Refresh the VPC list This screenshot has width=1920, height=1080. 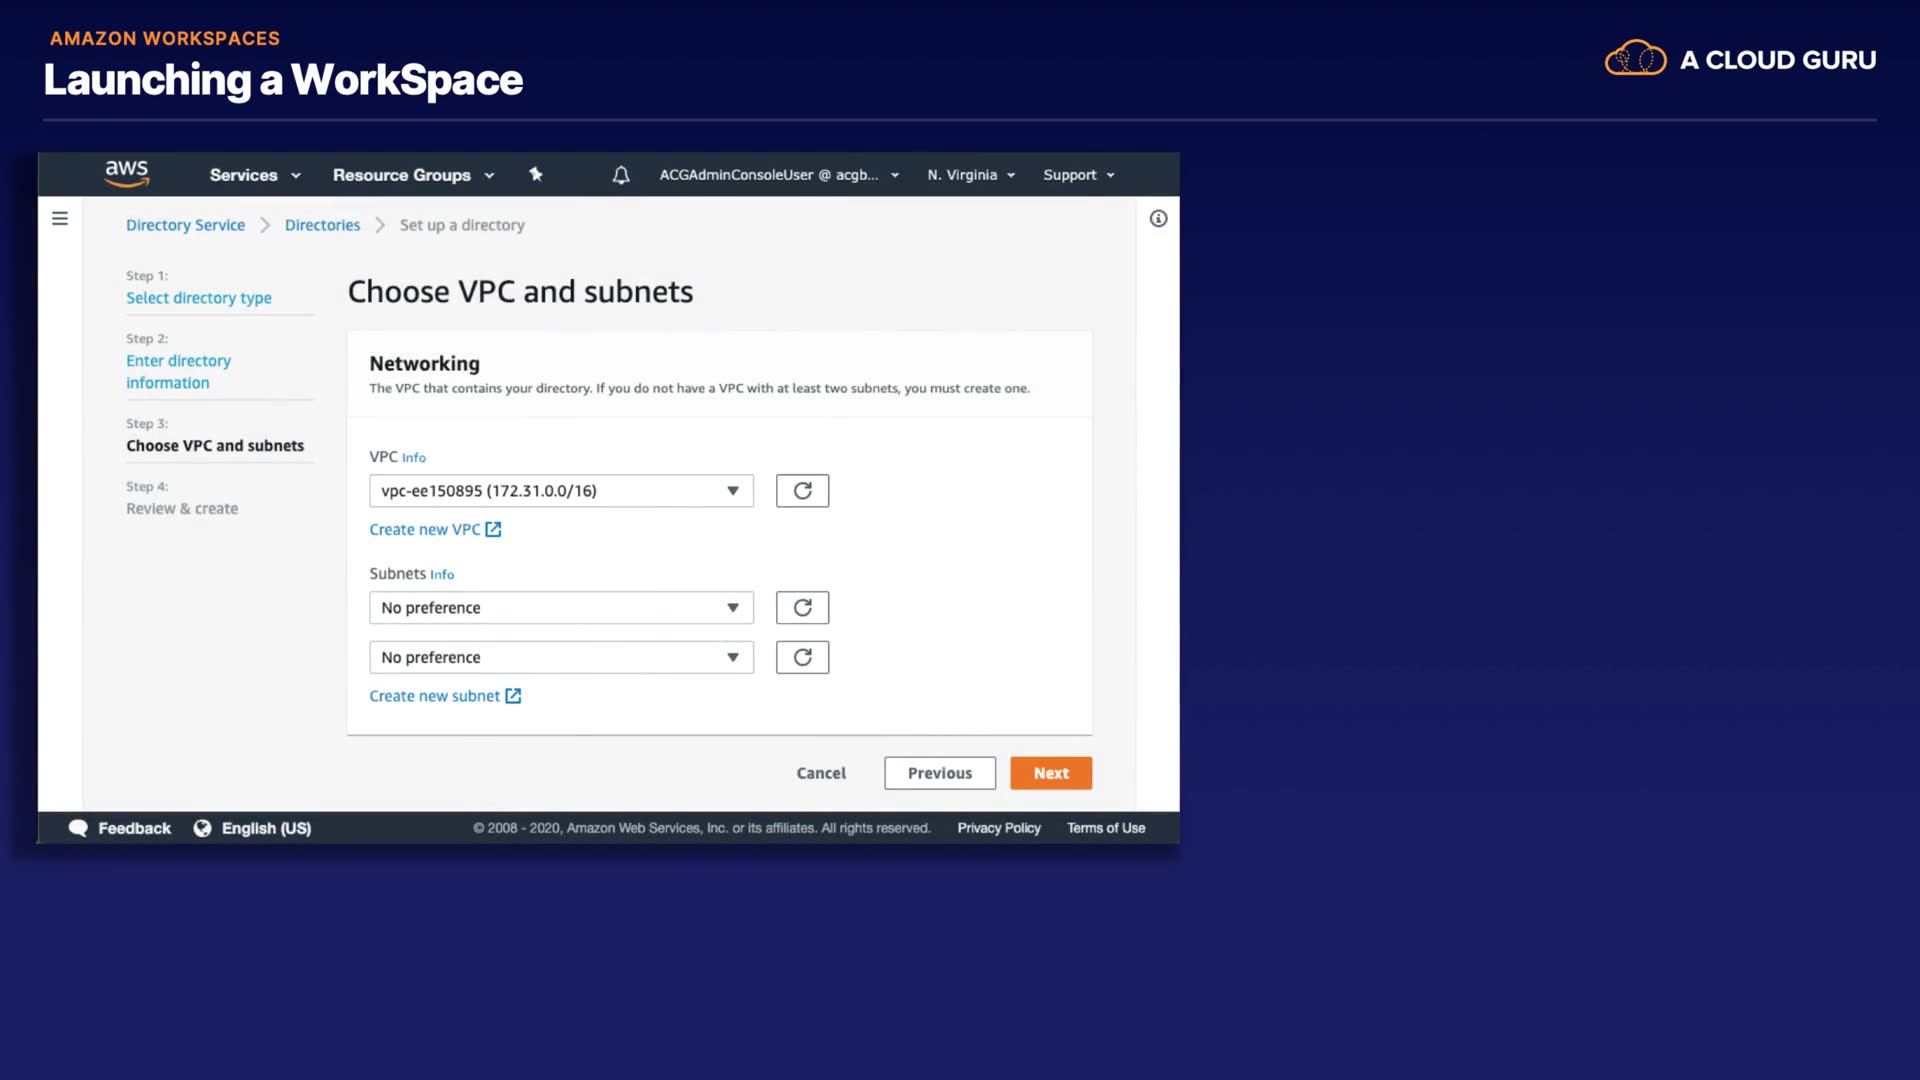point(802,491)
